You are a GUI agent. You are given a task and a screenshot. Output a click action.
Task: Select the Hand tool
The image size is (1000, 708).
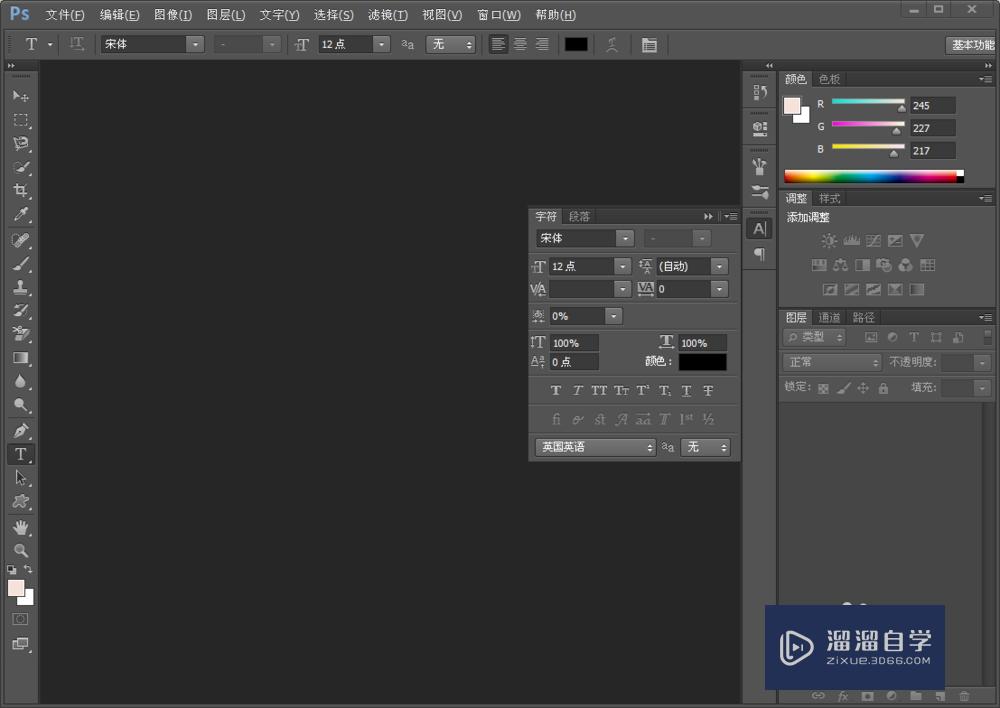[x=20, y=527]
